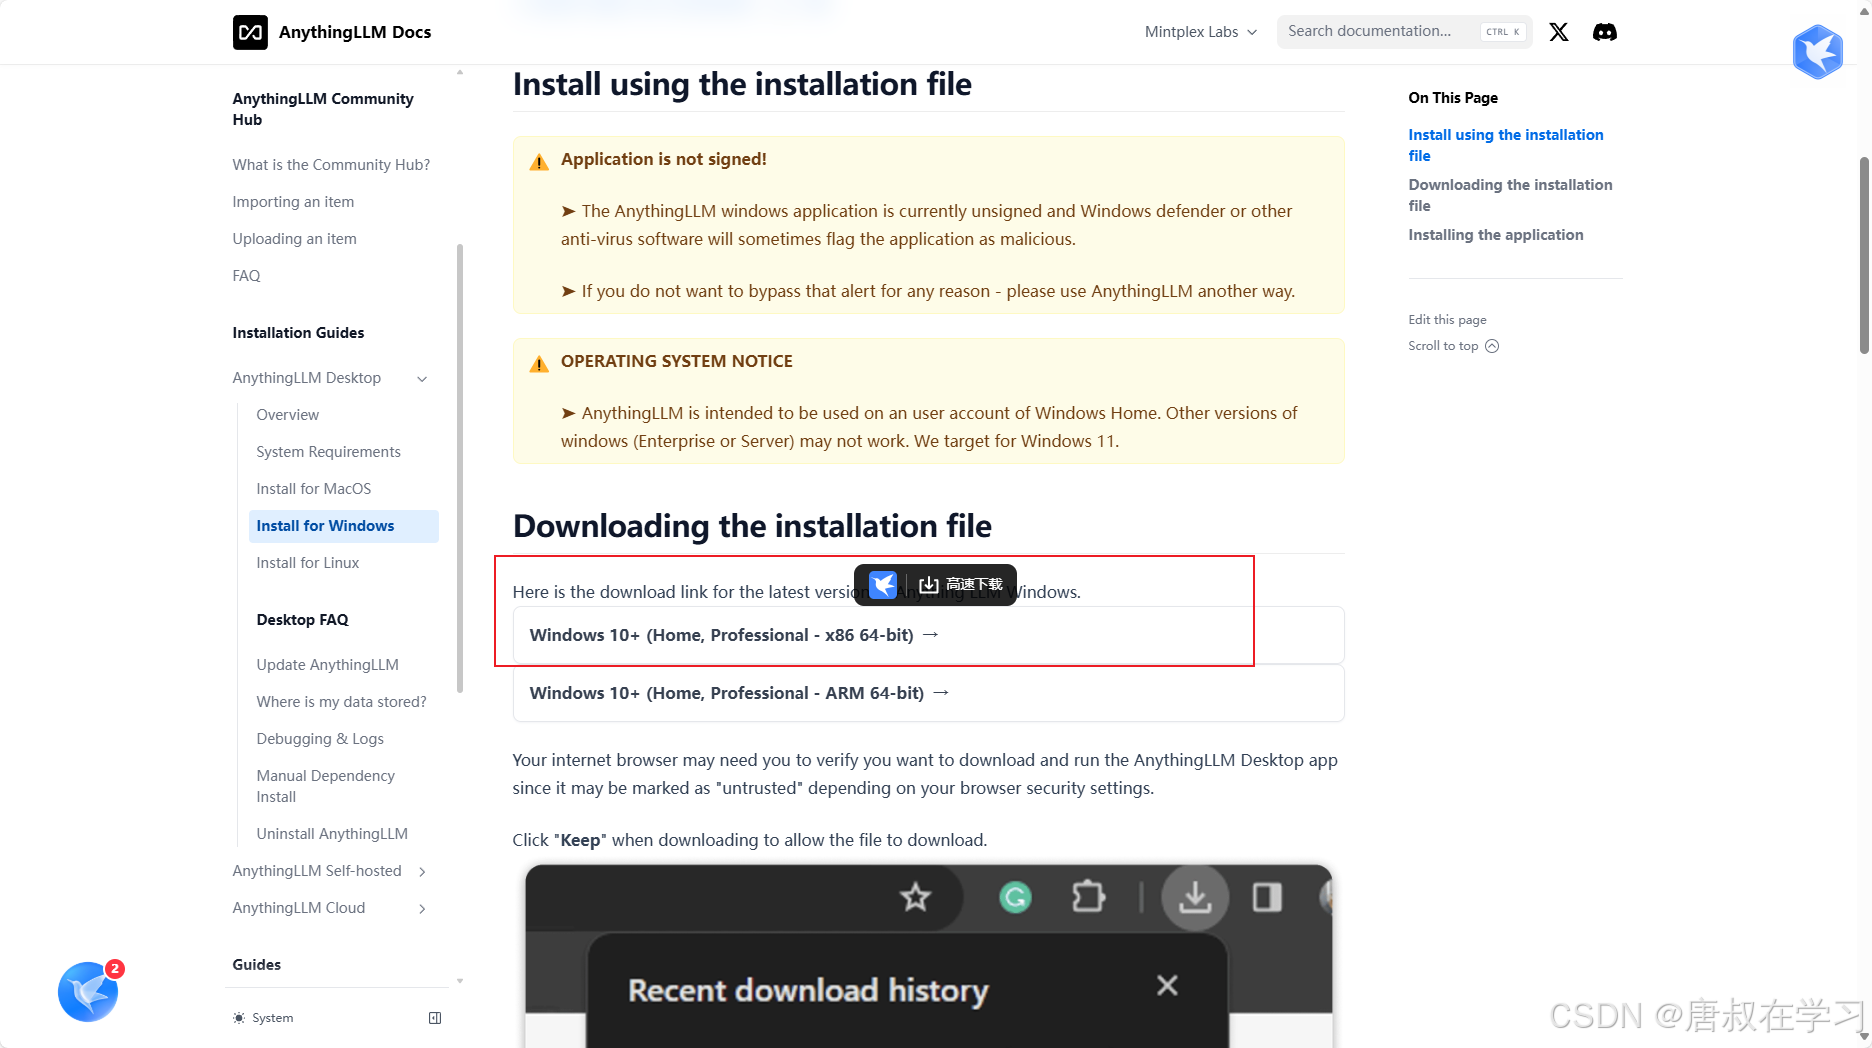Click the sidebar vertical scrollbar
Image resolution: width=1872 pixels, height=1048 pixels.
click(460, 467)
